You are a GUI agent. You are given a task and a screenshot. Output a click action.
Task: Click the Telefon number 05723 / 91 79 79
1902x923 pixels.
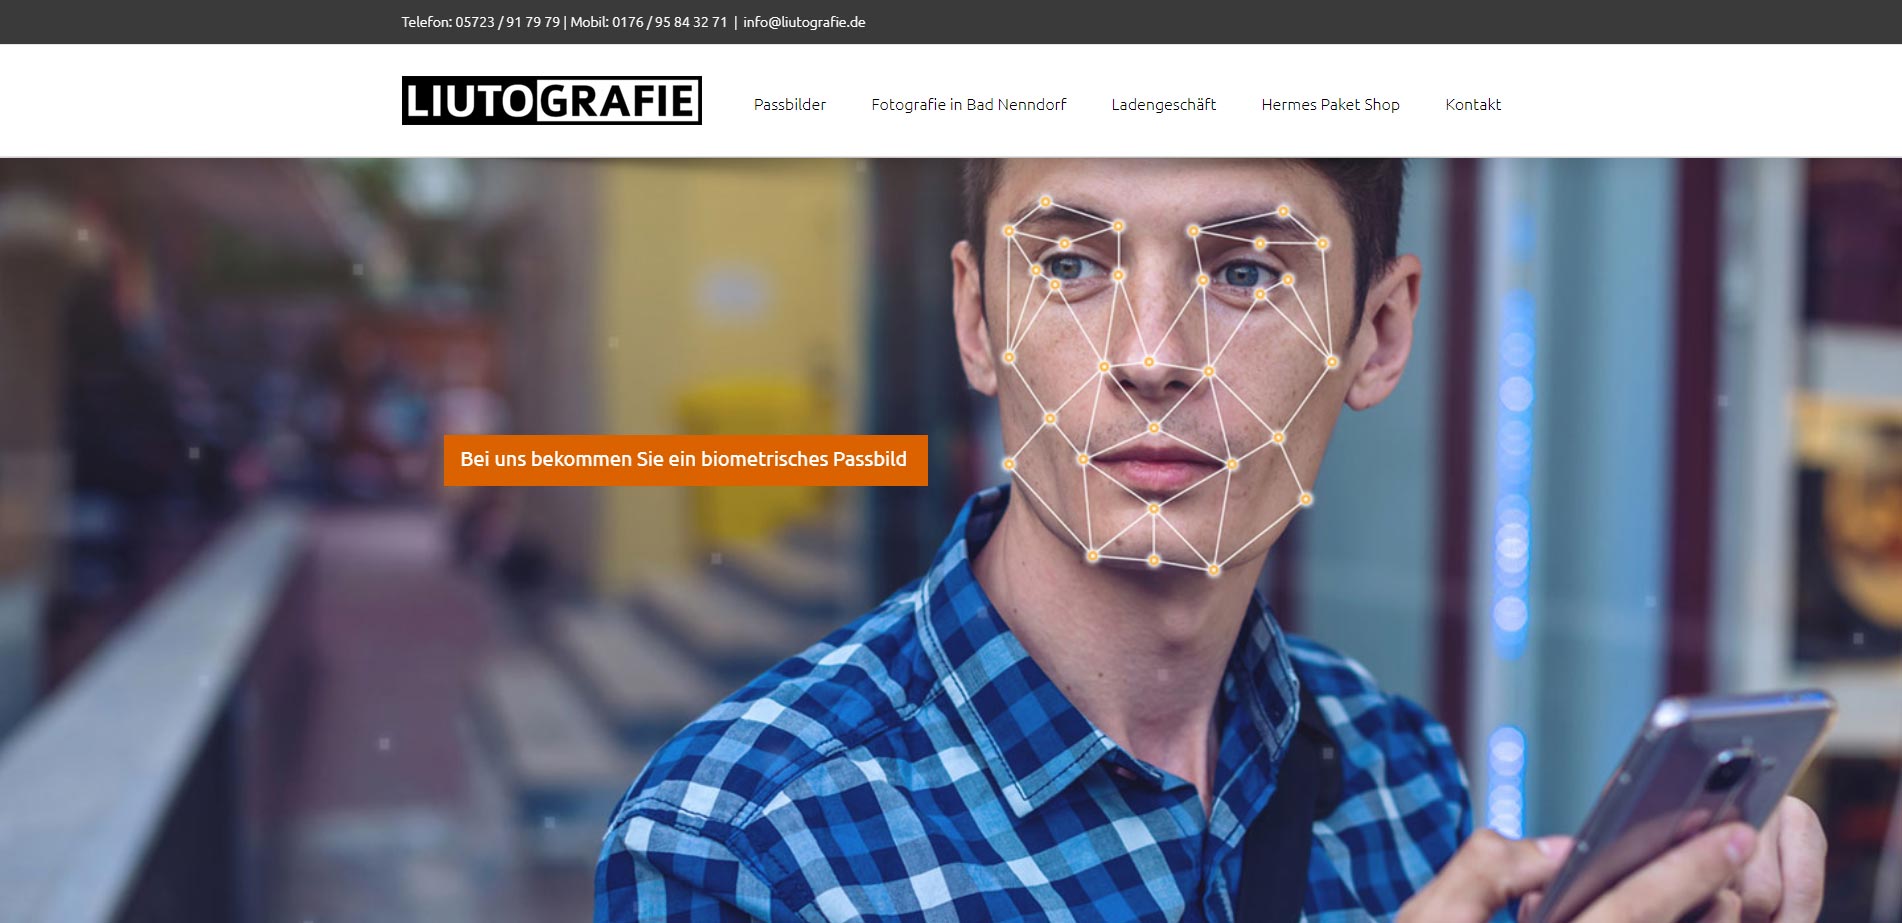507,22
